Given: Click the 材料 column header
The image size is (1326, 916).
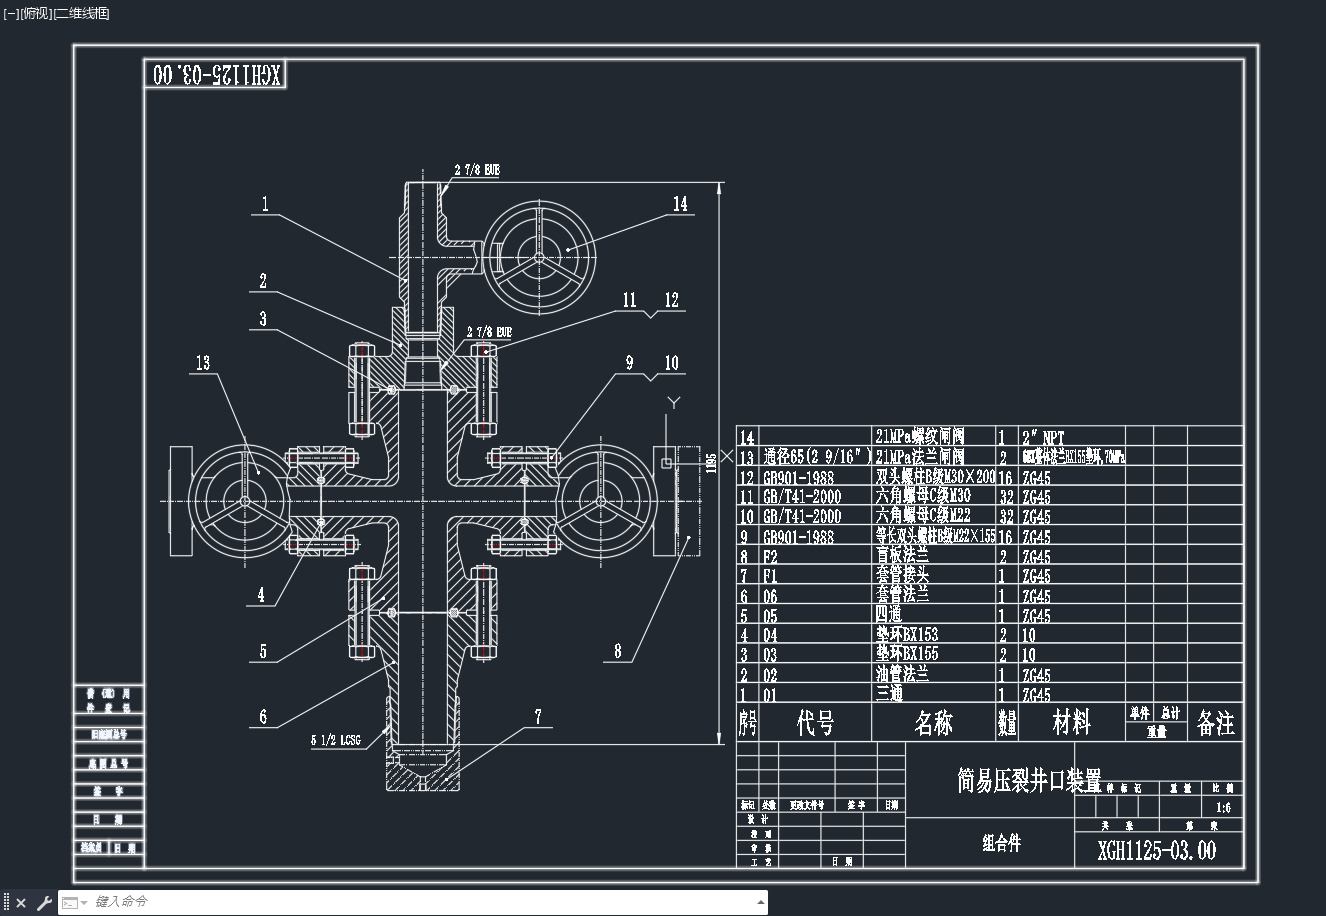Looking at the screenshot, I should pos(1071,722).
